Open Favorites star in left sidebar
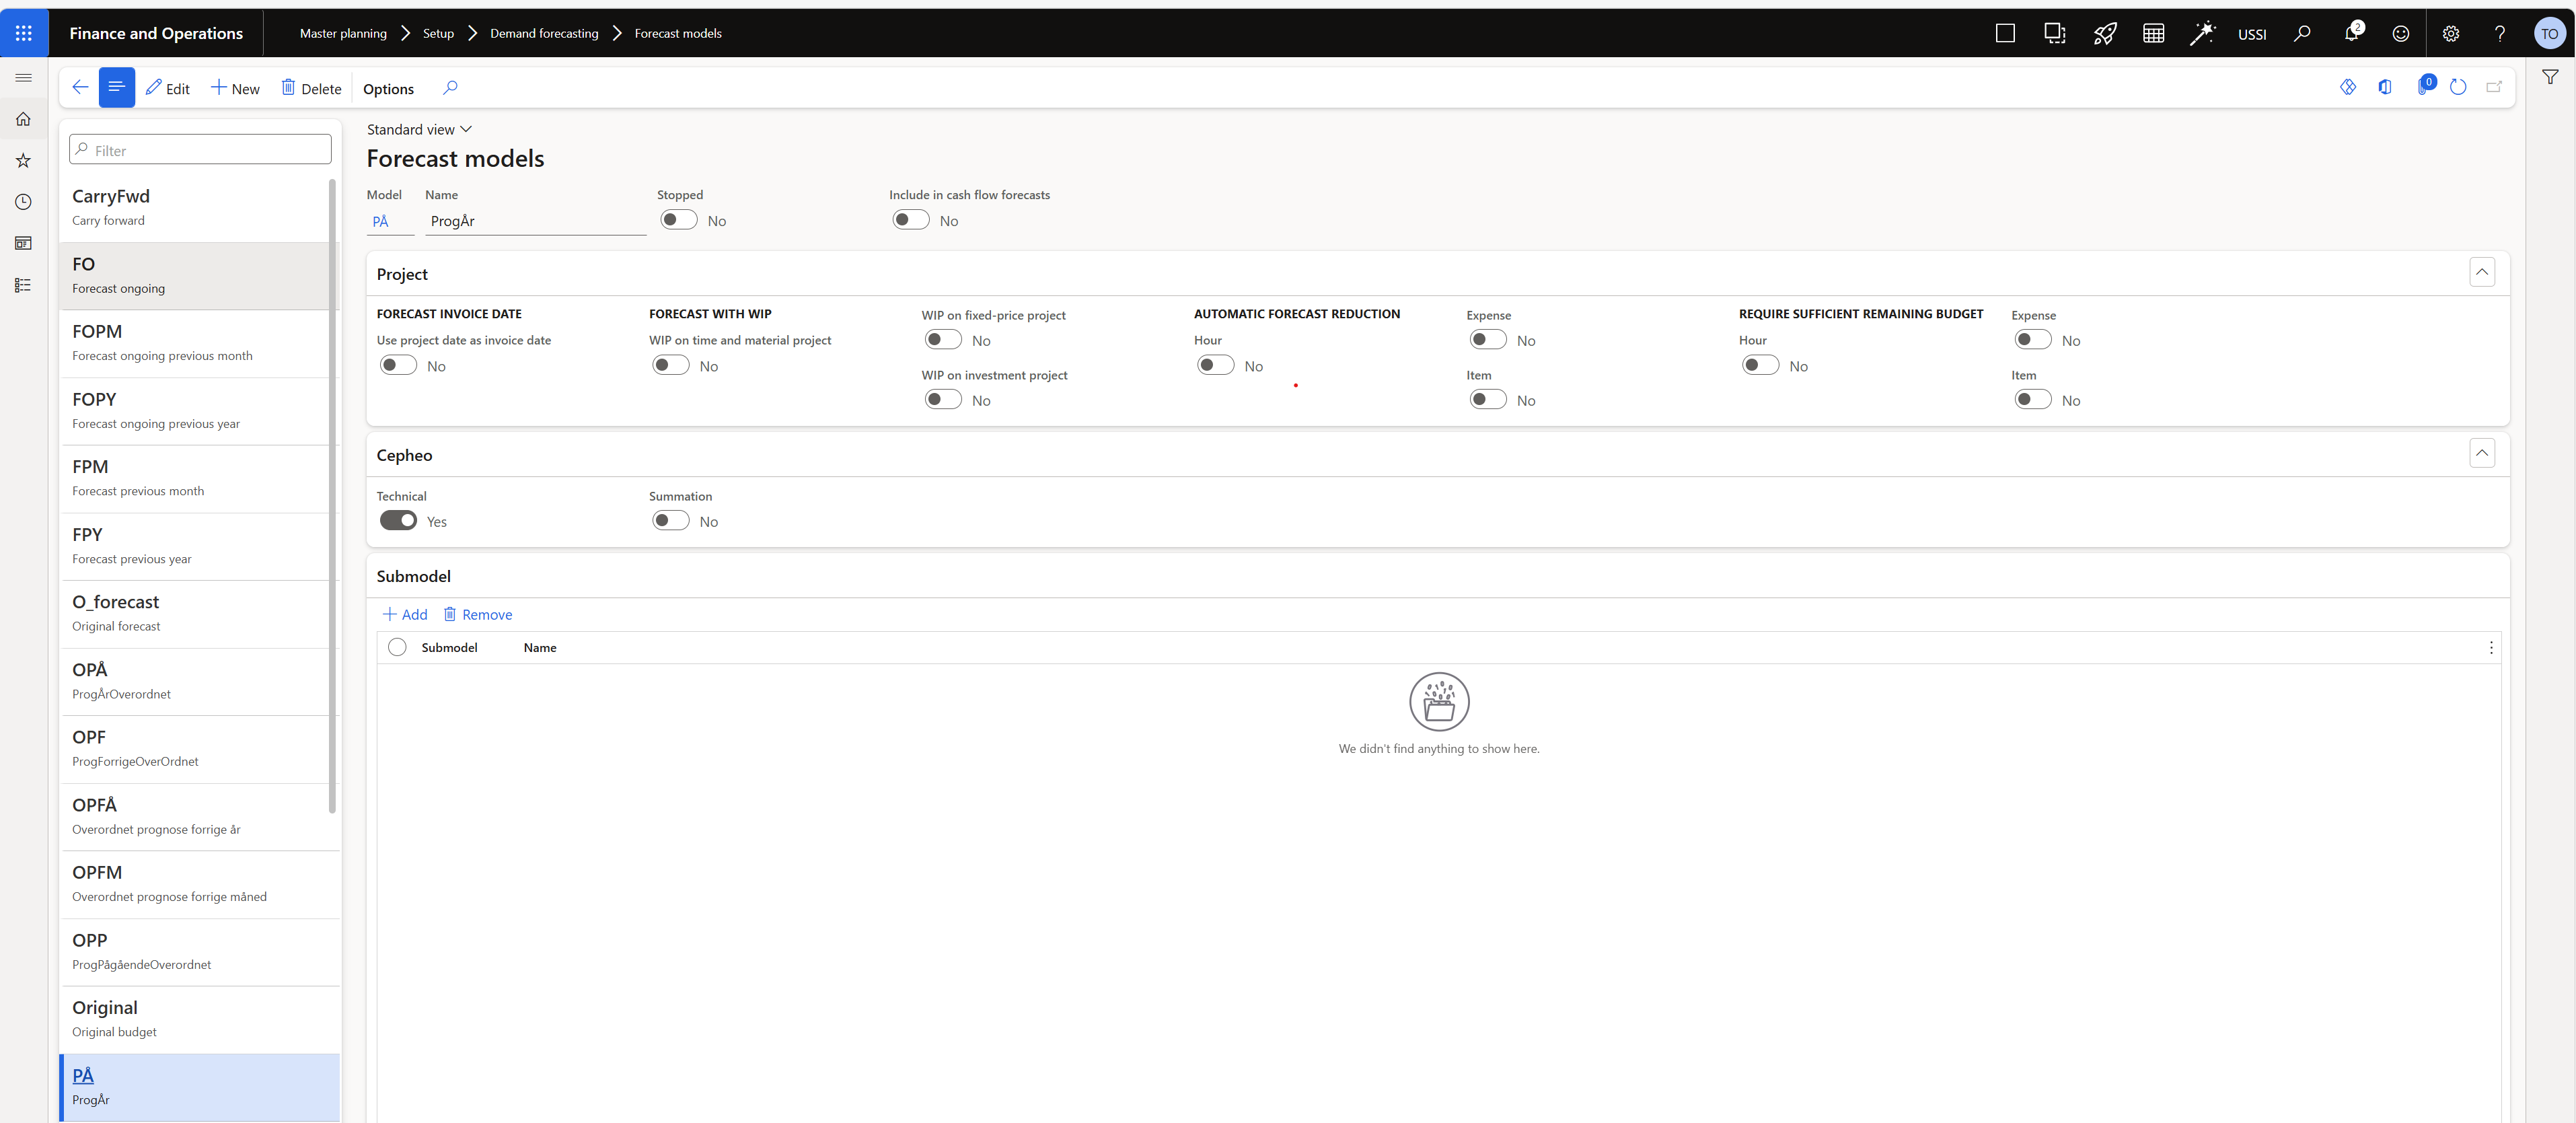The image size is (2576, 1123). pos(23,160)
